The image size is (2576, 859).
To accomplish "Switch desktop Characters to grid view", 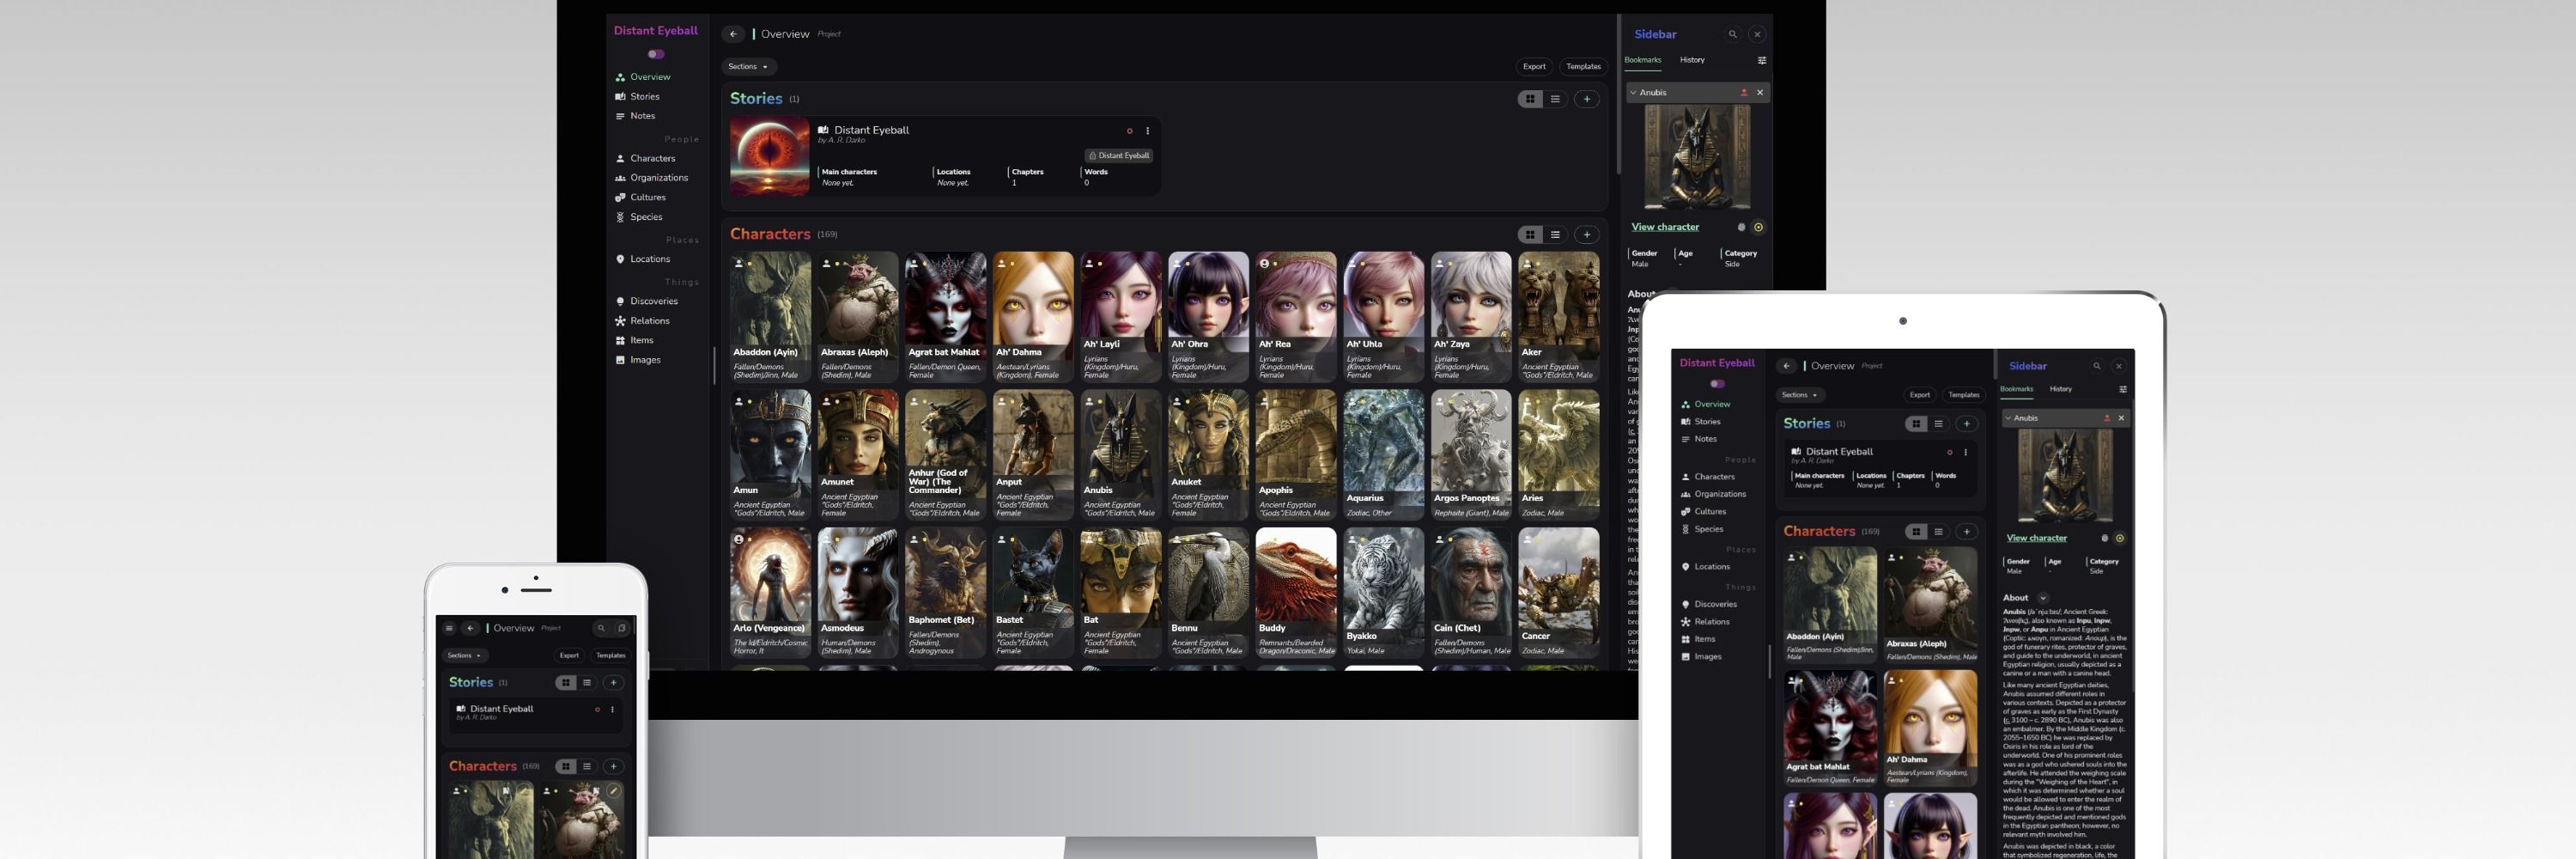I will 1530,235.
